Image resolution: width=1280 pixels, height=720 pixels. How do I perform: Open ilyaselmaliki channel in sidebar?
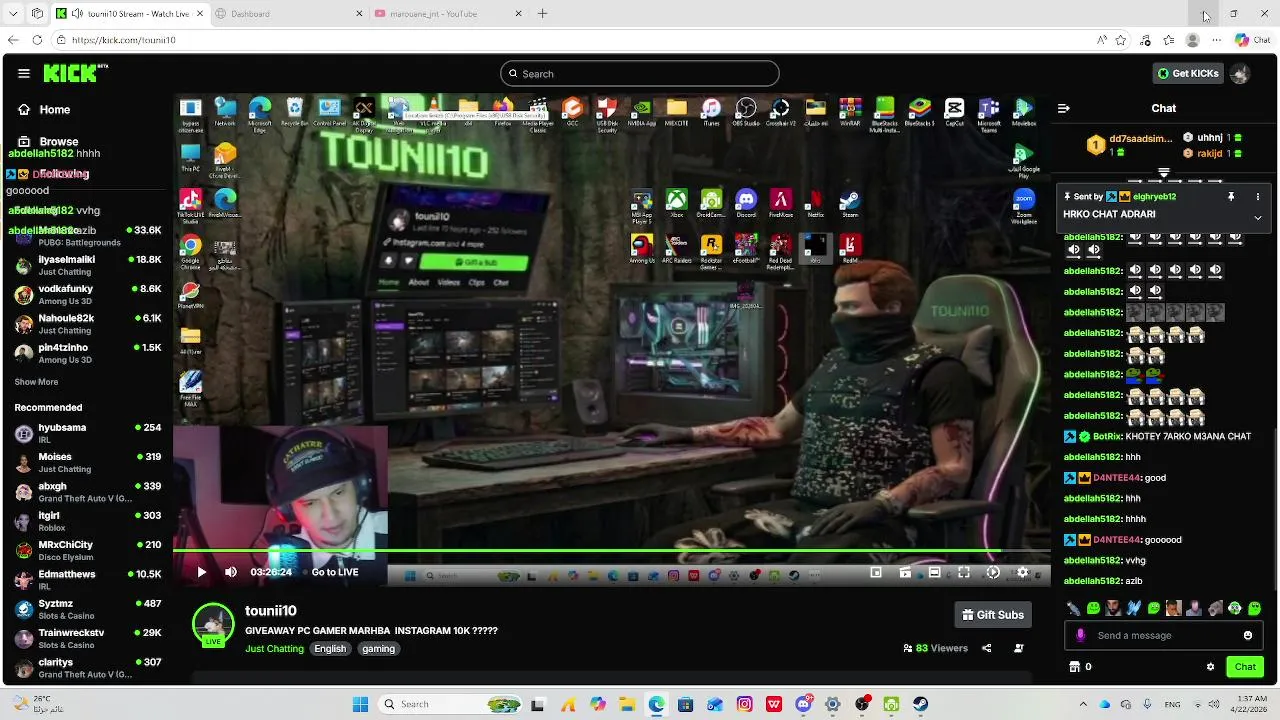coord(88,265)
